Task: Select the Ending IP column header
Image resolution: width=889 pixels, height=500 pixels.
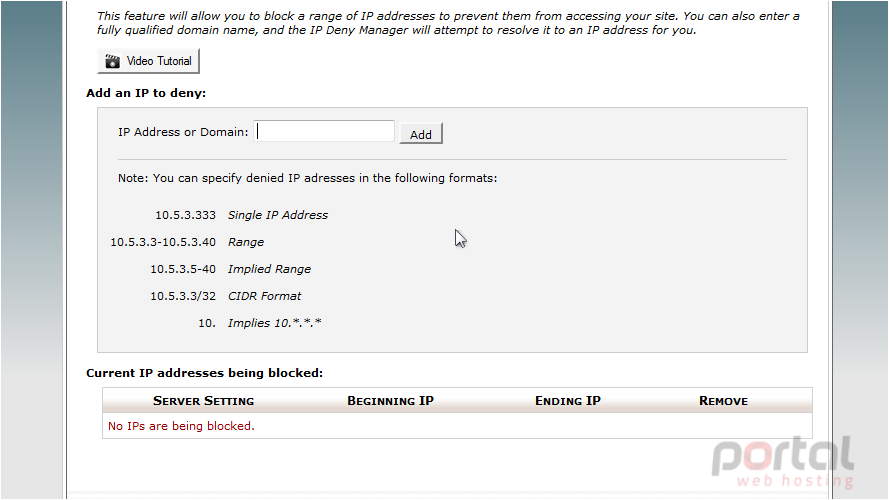Action: 568,401
